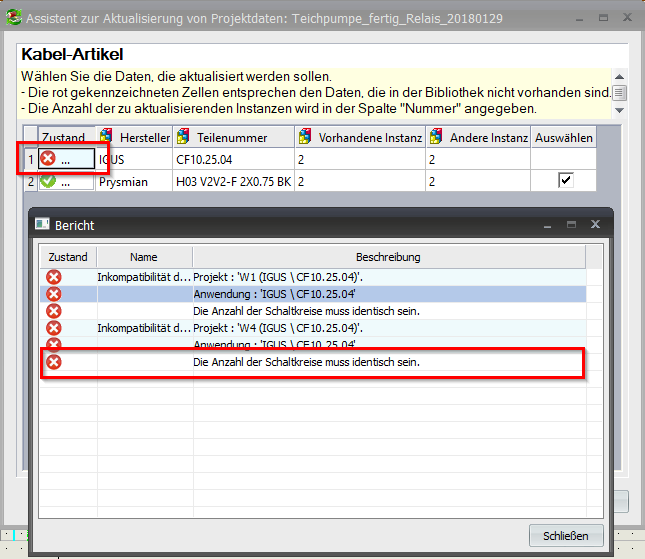645x559 pixels.
Task: Sort report by Beschreibung column header
Action: click(387, 257)
